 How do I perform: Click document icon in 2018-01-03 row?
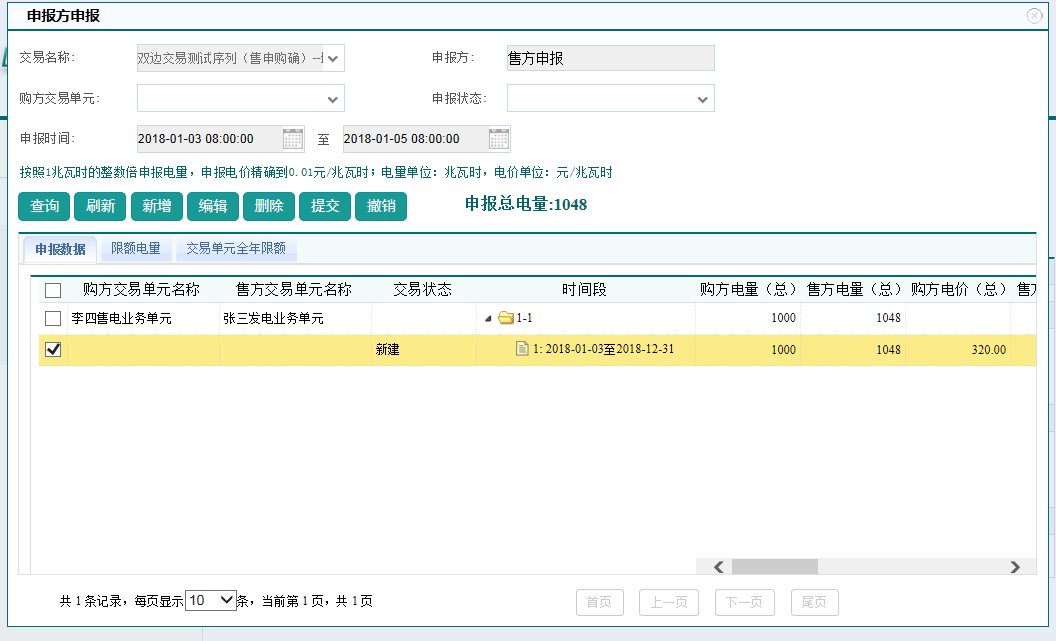point(522,349)
